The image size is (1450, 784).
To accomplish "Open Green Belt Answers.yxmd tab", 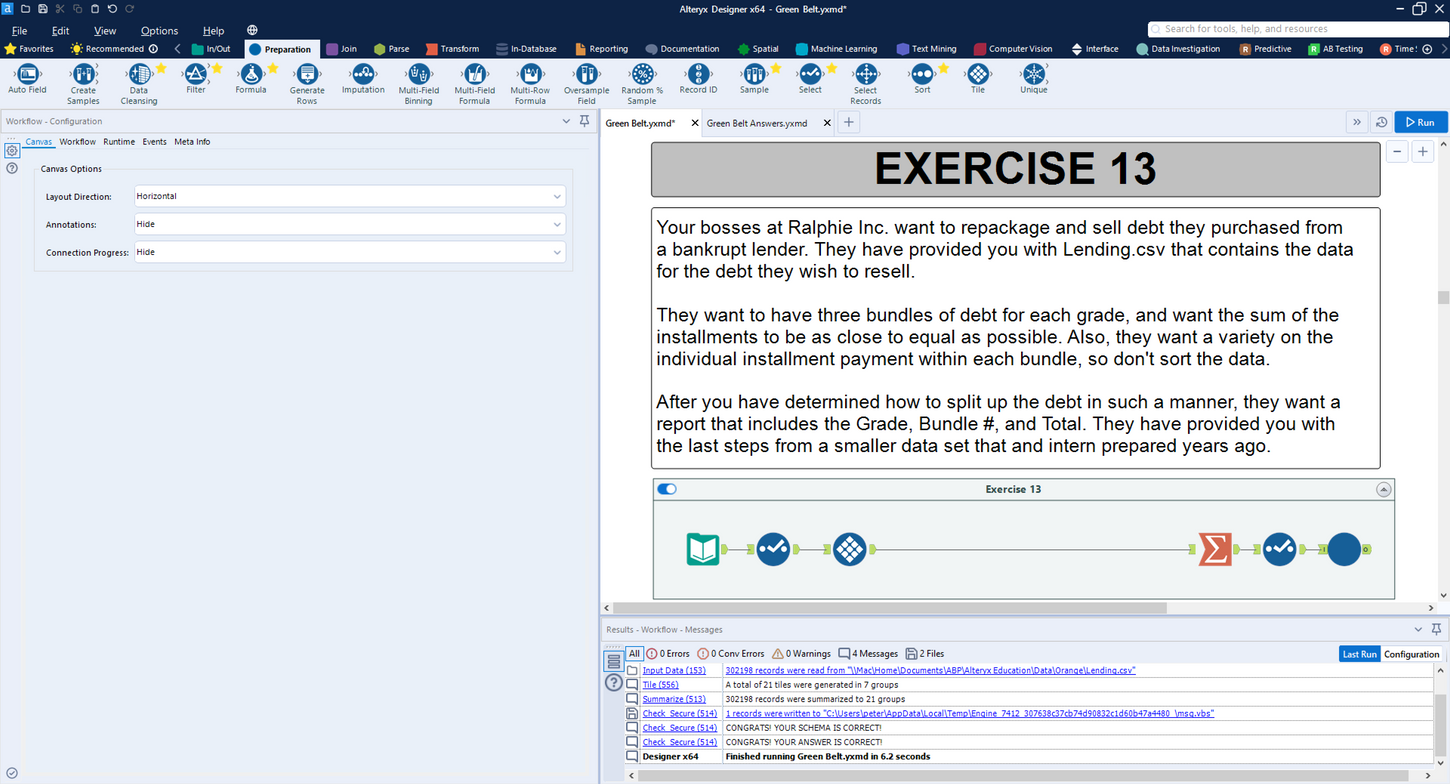I will pyautogui.click(x=757, y=123).
